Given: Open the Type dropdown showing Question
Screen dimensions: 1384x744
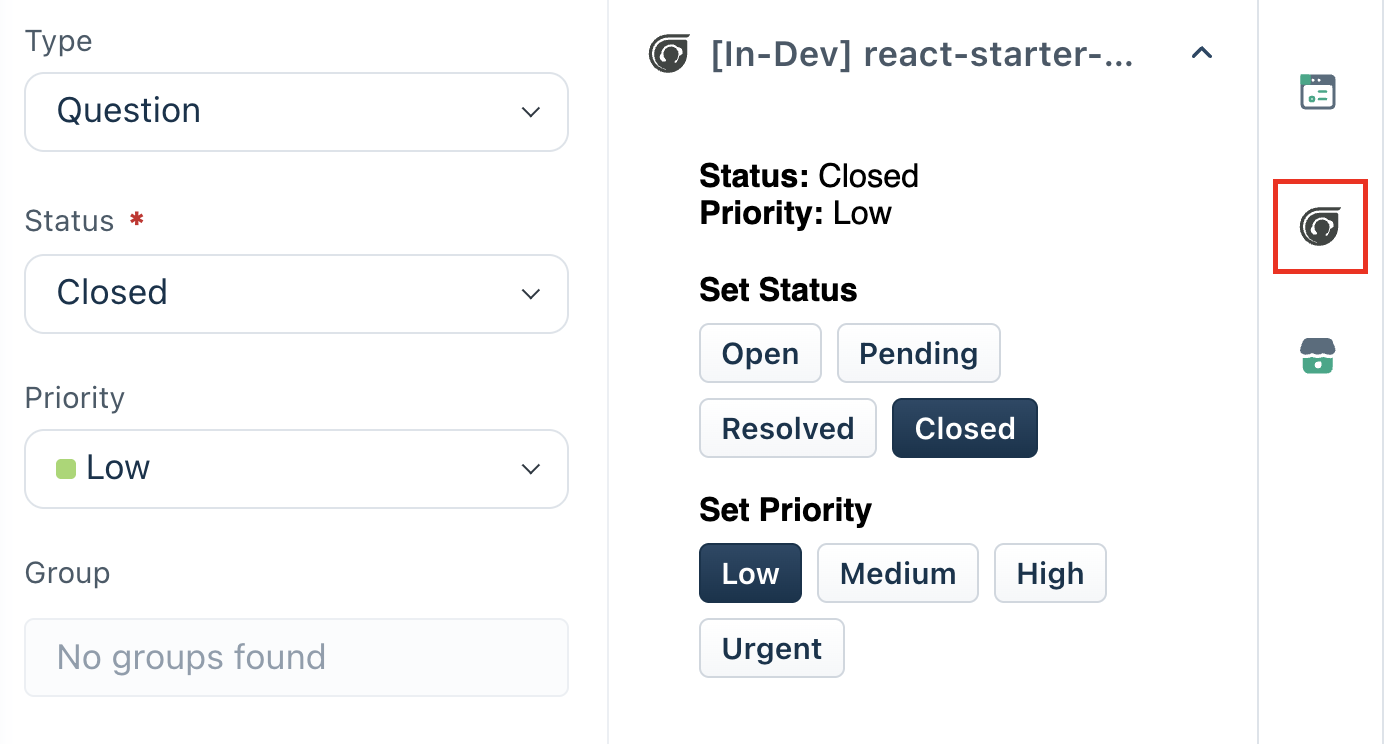Looking at the screenshot, I should pyautogui.click(x=296, y=112).
